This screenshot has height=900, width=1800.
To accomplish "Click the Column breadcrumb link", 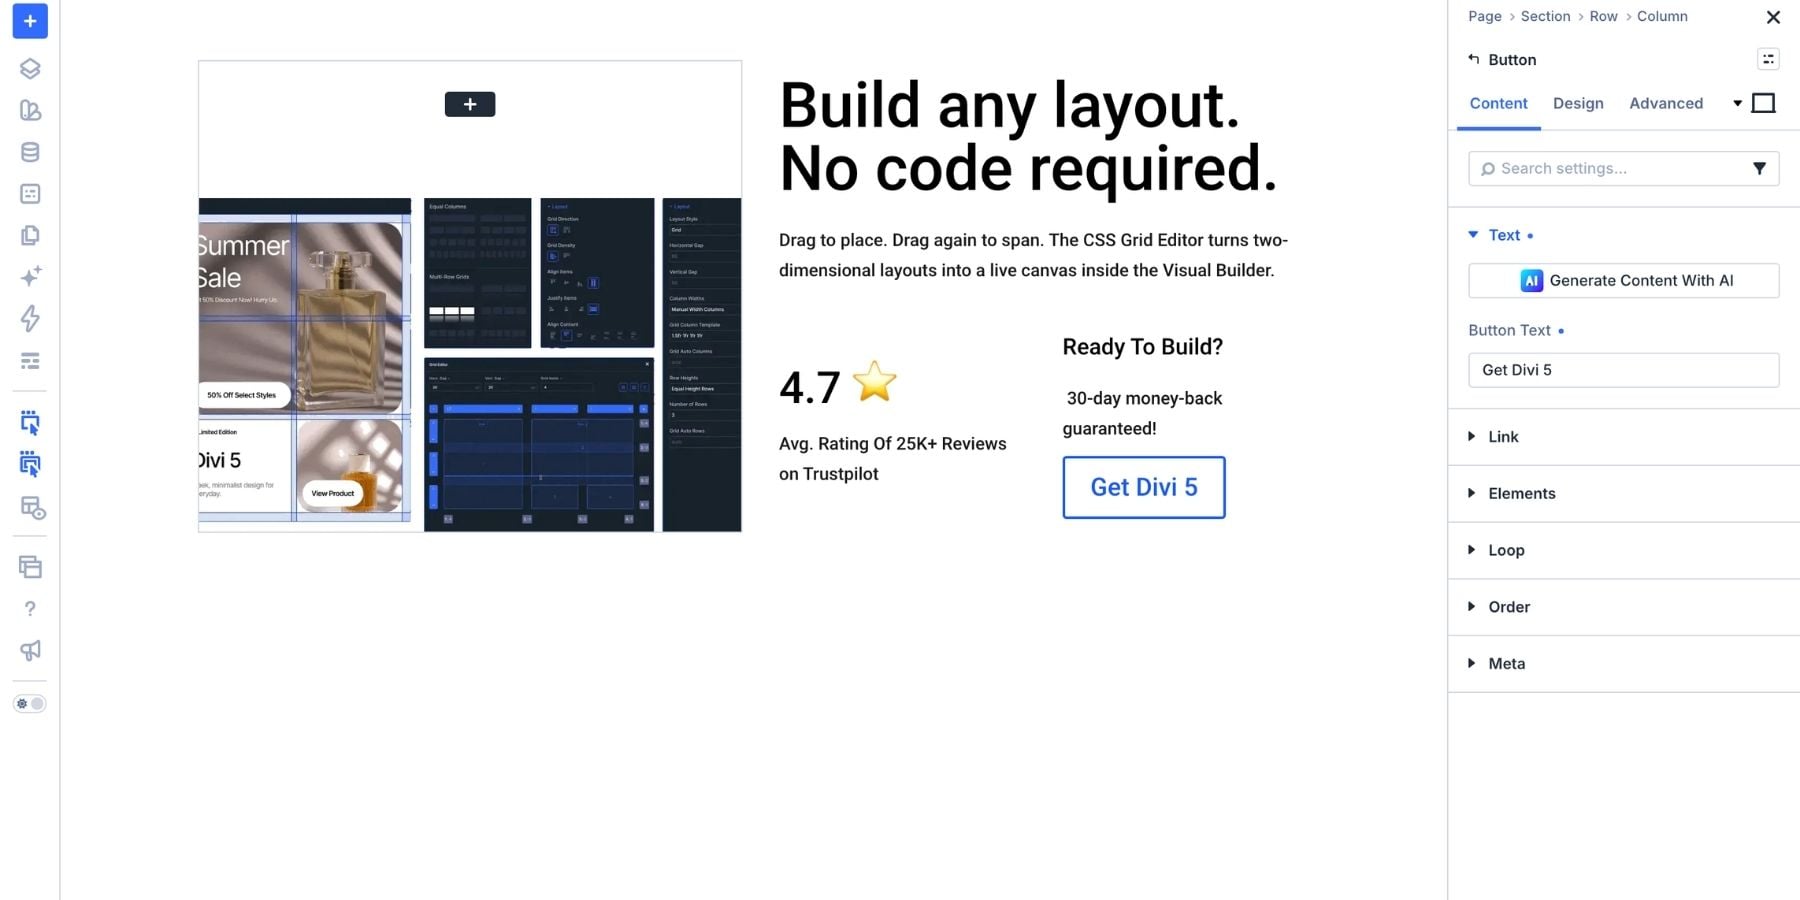I will tap(1662, 16).
